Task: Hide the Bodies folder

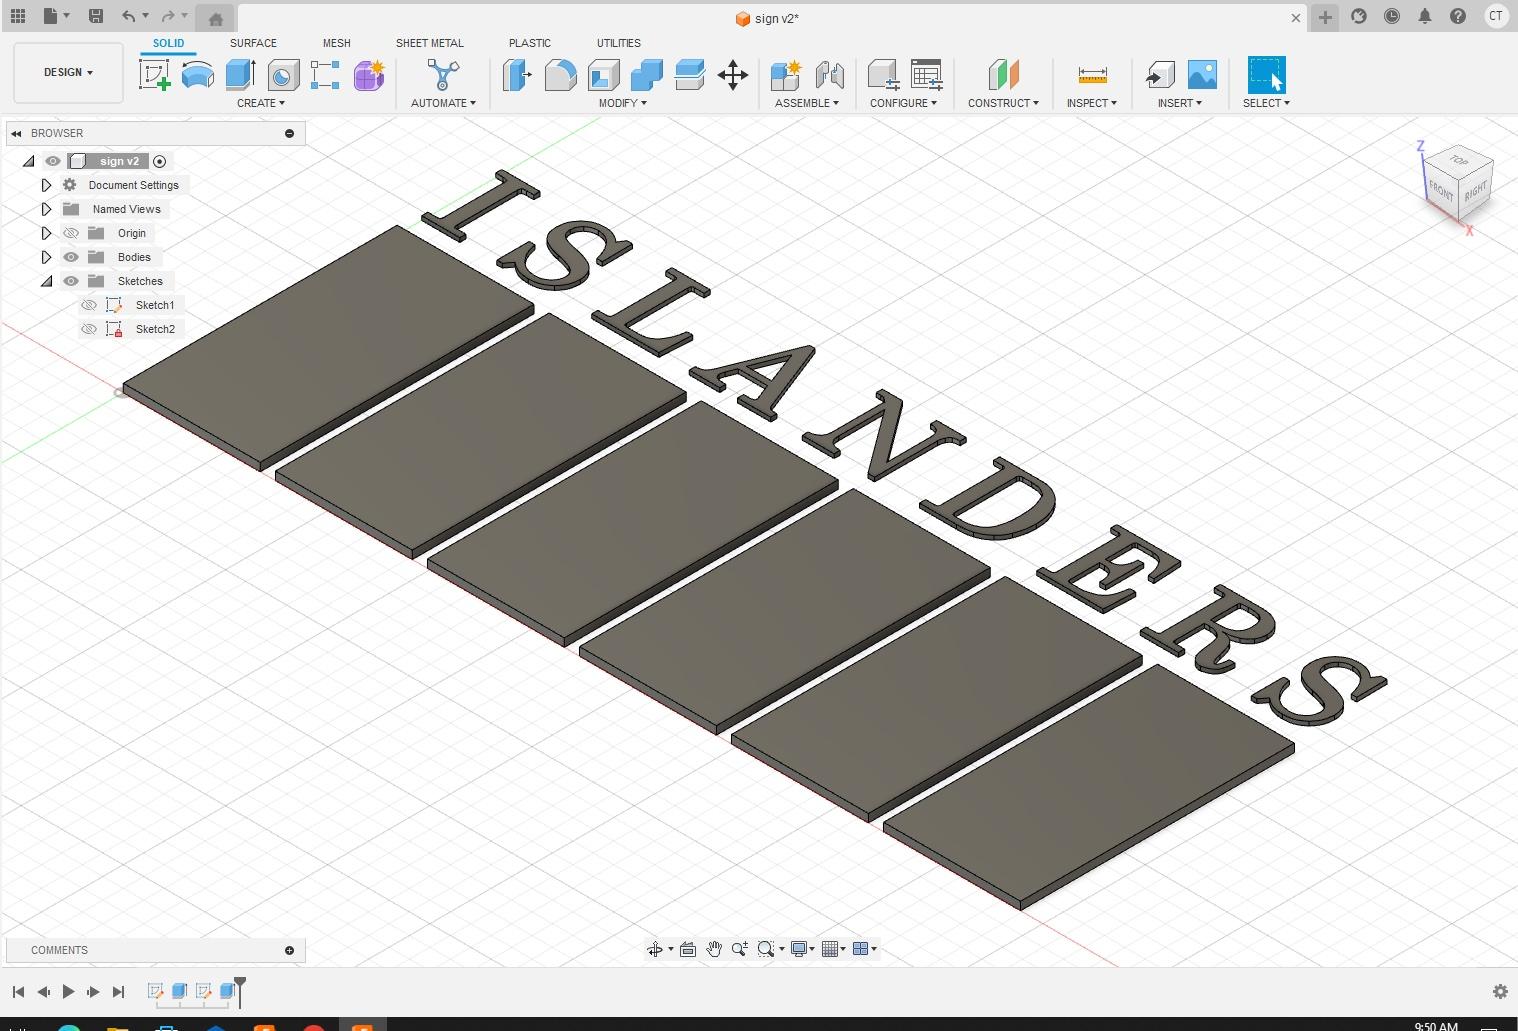Action: (x=71, y=257)
